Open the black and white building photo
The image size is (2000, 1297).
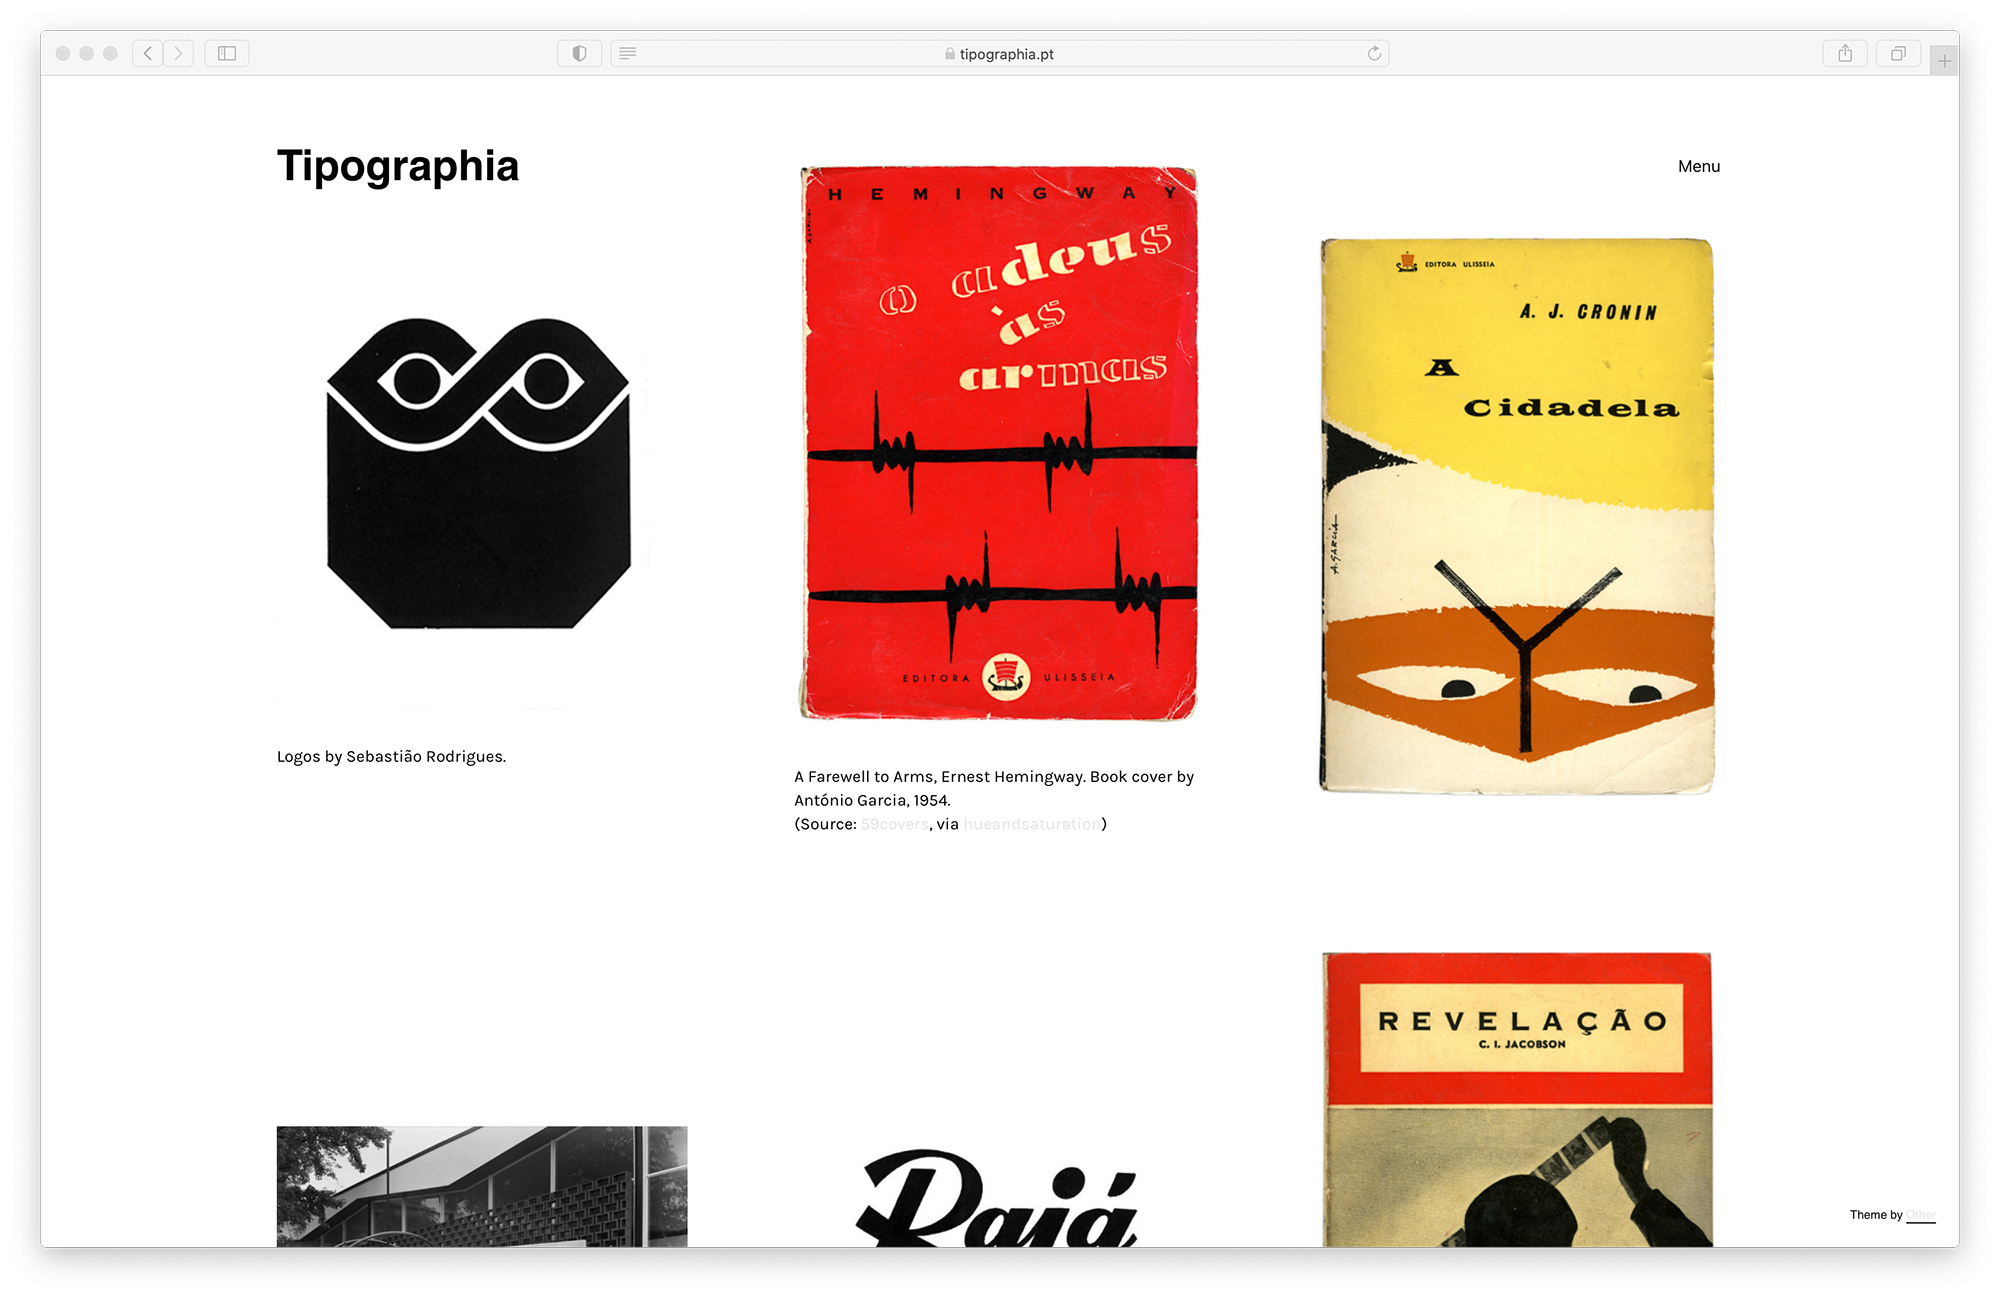coord(482,1186)
